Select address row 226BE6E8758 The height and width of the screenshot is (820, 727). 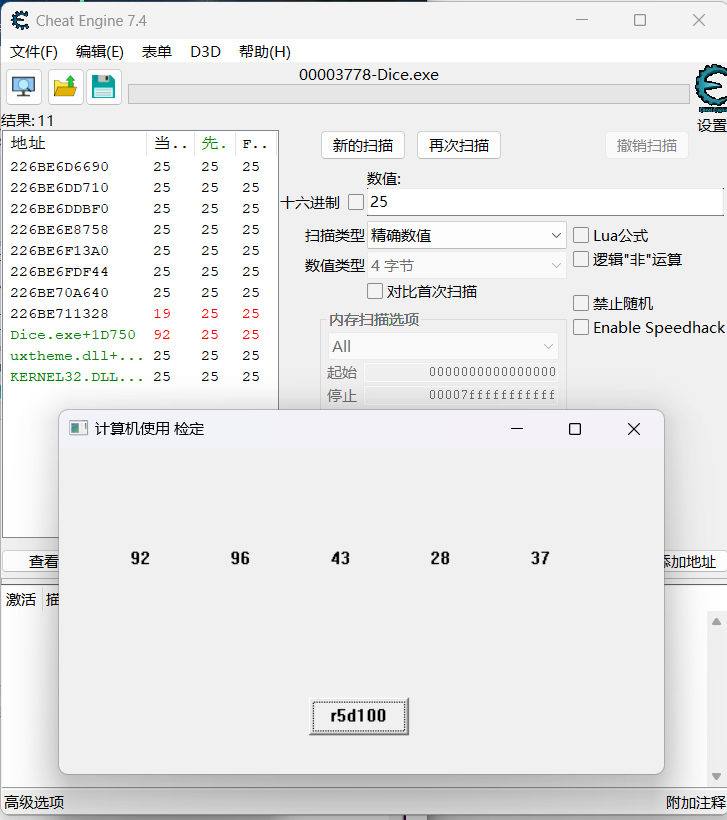(140, 230)
